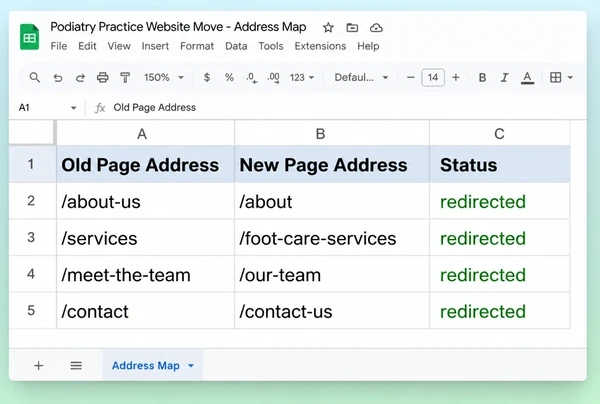
Task: Click the spreadsheet title text
Action: (x=178, y=27)
